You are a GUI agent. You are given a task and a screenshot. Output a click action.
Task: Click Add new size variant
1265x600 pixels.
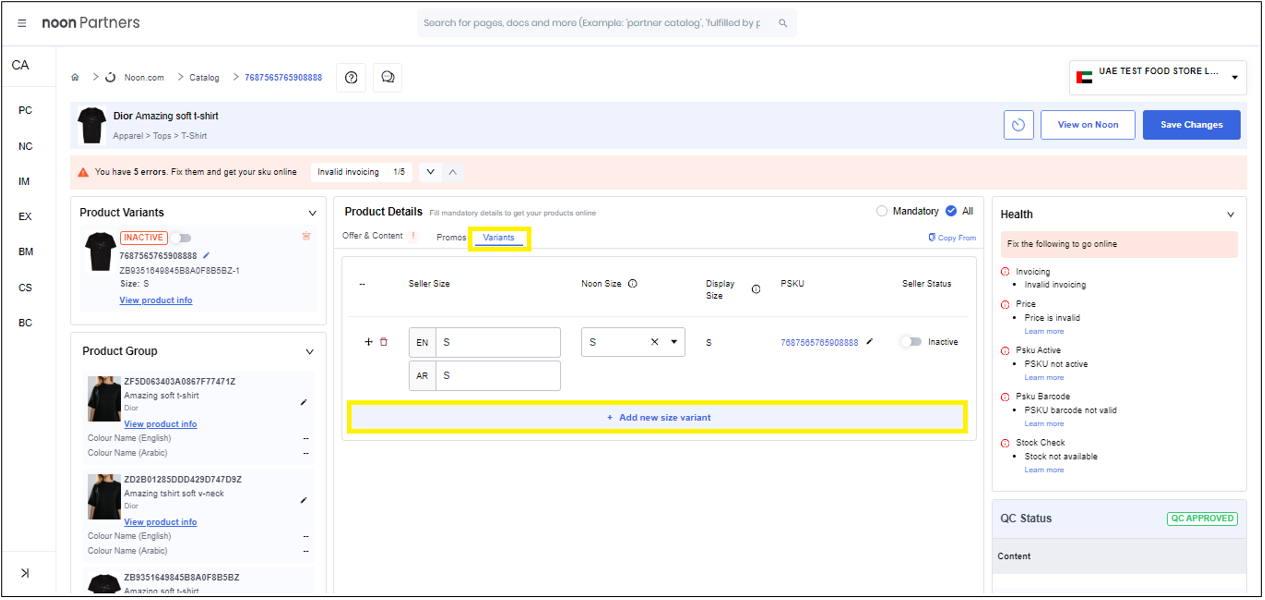pyautogui.click(x=659, y=417)
